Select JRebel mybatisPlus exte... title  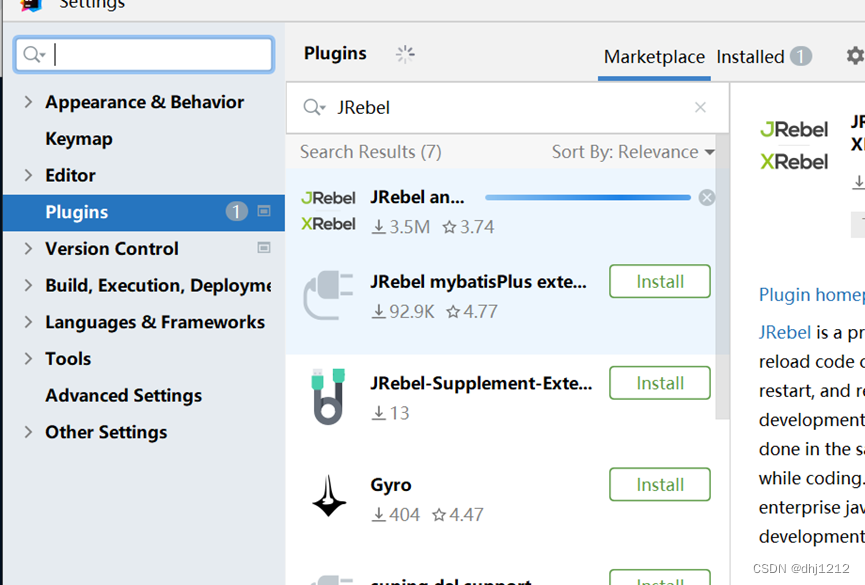point(478,282)
